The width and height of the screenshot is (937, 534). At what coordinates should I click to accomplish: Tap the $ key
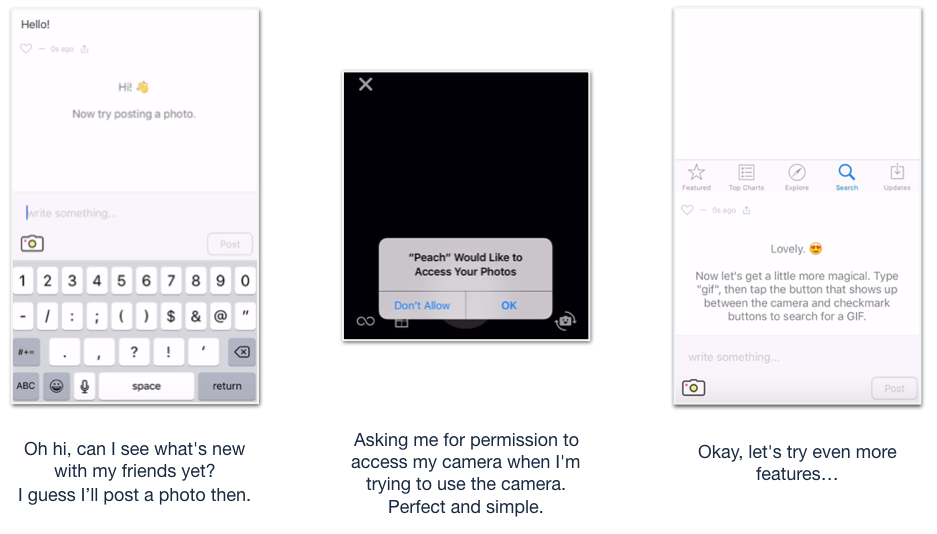pyautogui.click(x=171, y=316)
